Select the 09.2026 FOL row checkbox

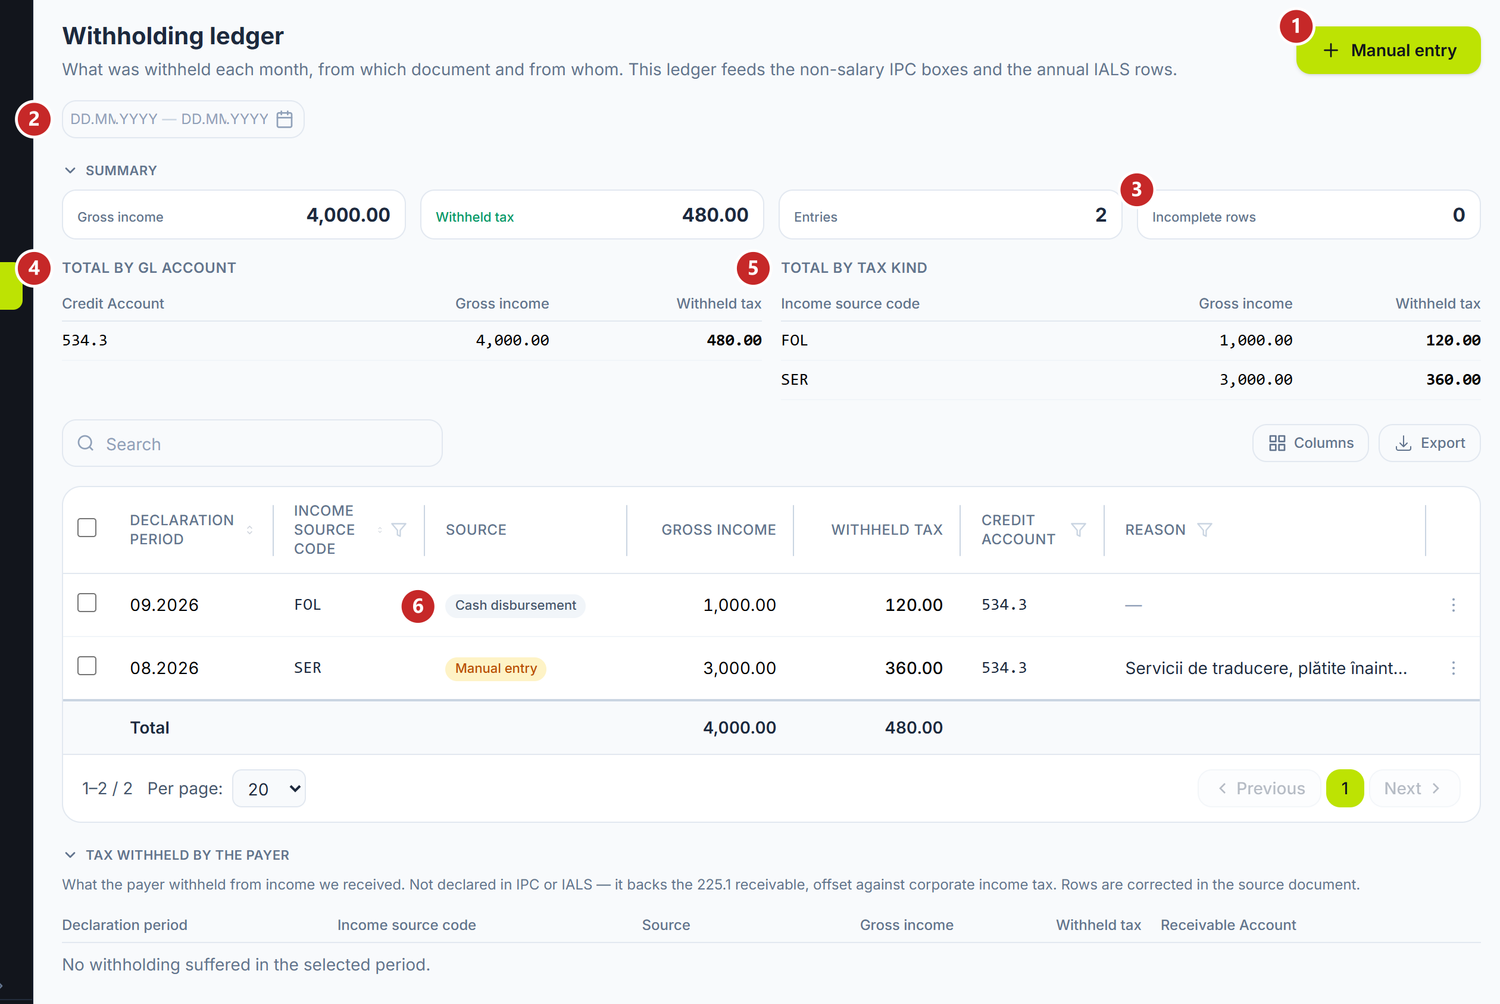[87, 603]
